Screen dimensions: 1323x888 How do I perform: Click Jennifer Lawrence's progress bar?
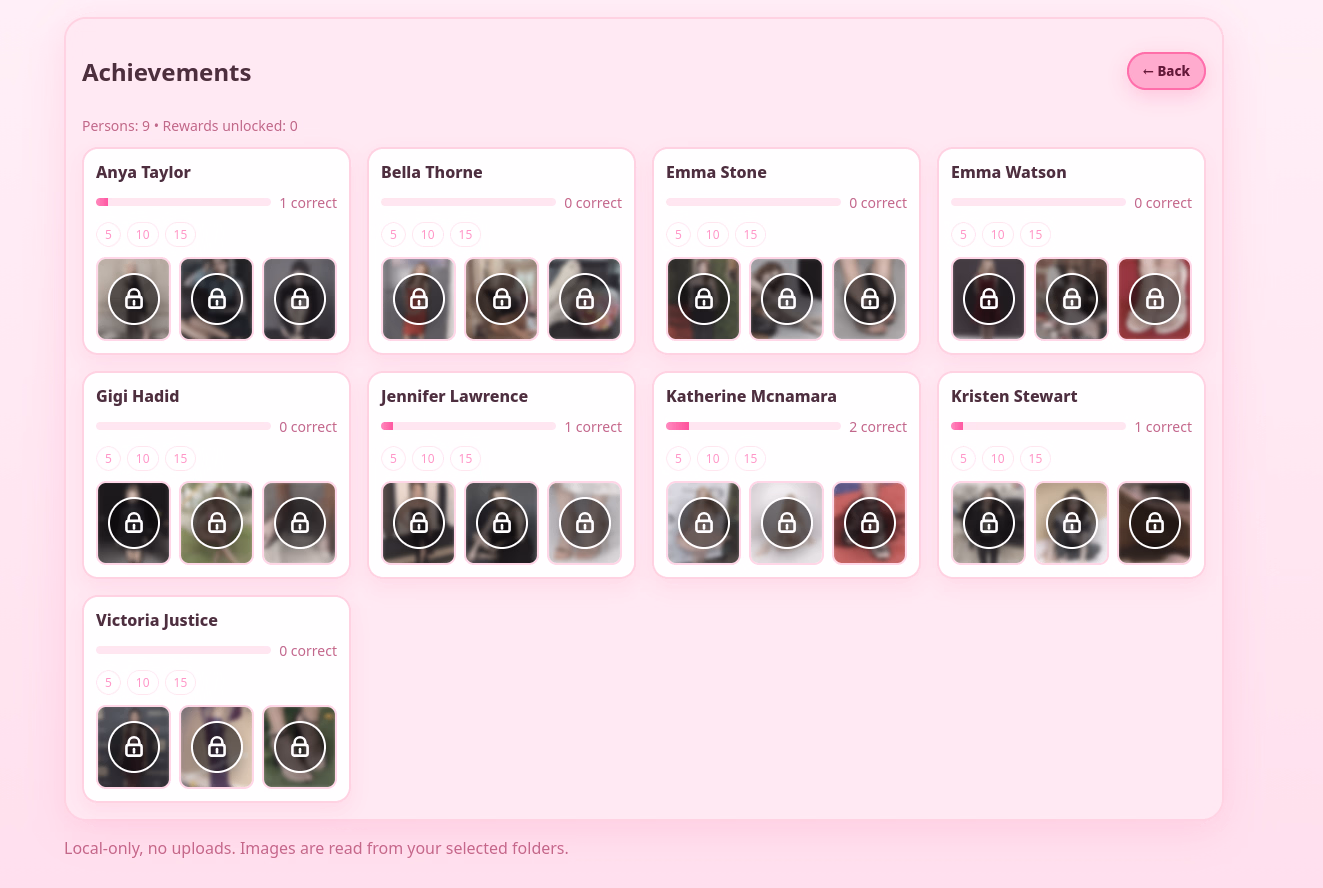pyautogui.click(x=468, y=426)
